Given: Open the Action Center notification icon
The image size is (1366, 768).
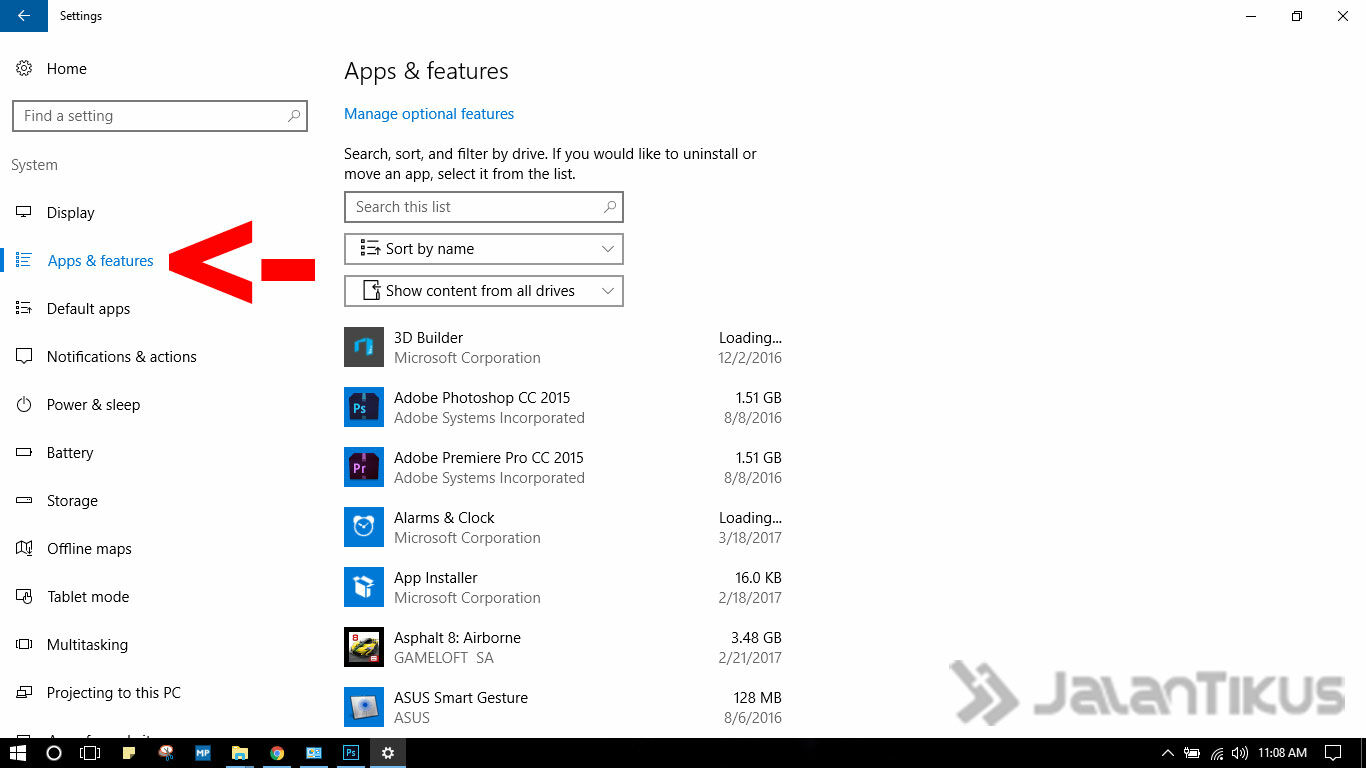Looking at the screenshot, I should pyautogui.click(x=1333, y=753).
